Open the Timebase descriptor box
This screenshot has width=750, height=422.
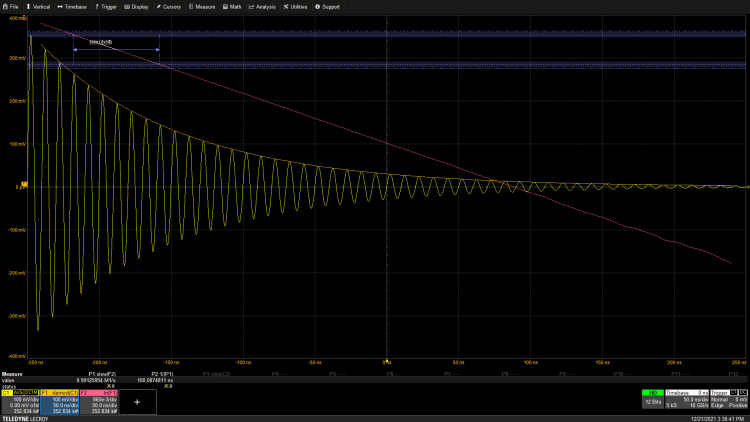(x=687, y=399)
